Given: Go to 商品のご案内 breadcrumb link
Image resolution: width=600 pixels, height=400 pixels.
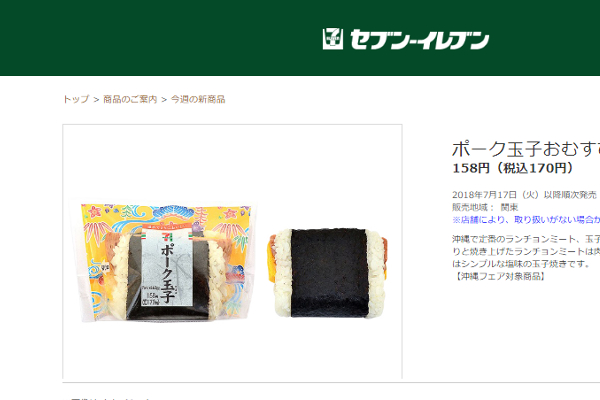Looking at the screenshot, I should tap(130, 100).
